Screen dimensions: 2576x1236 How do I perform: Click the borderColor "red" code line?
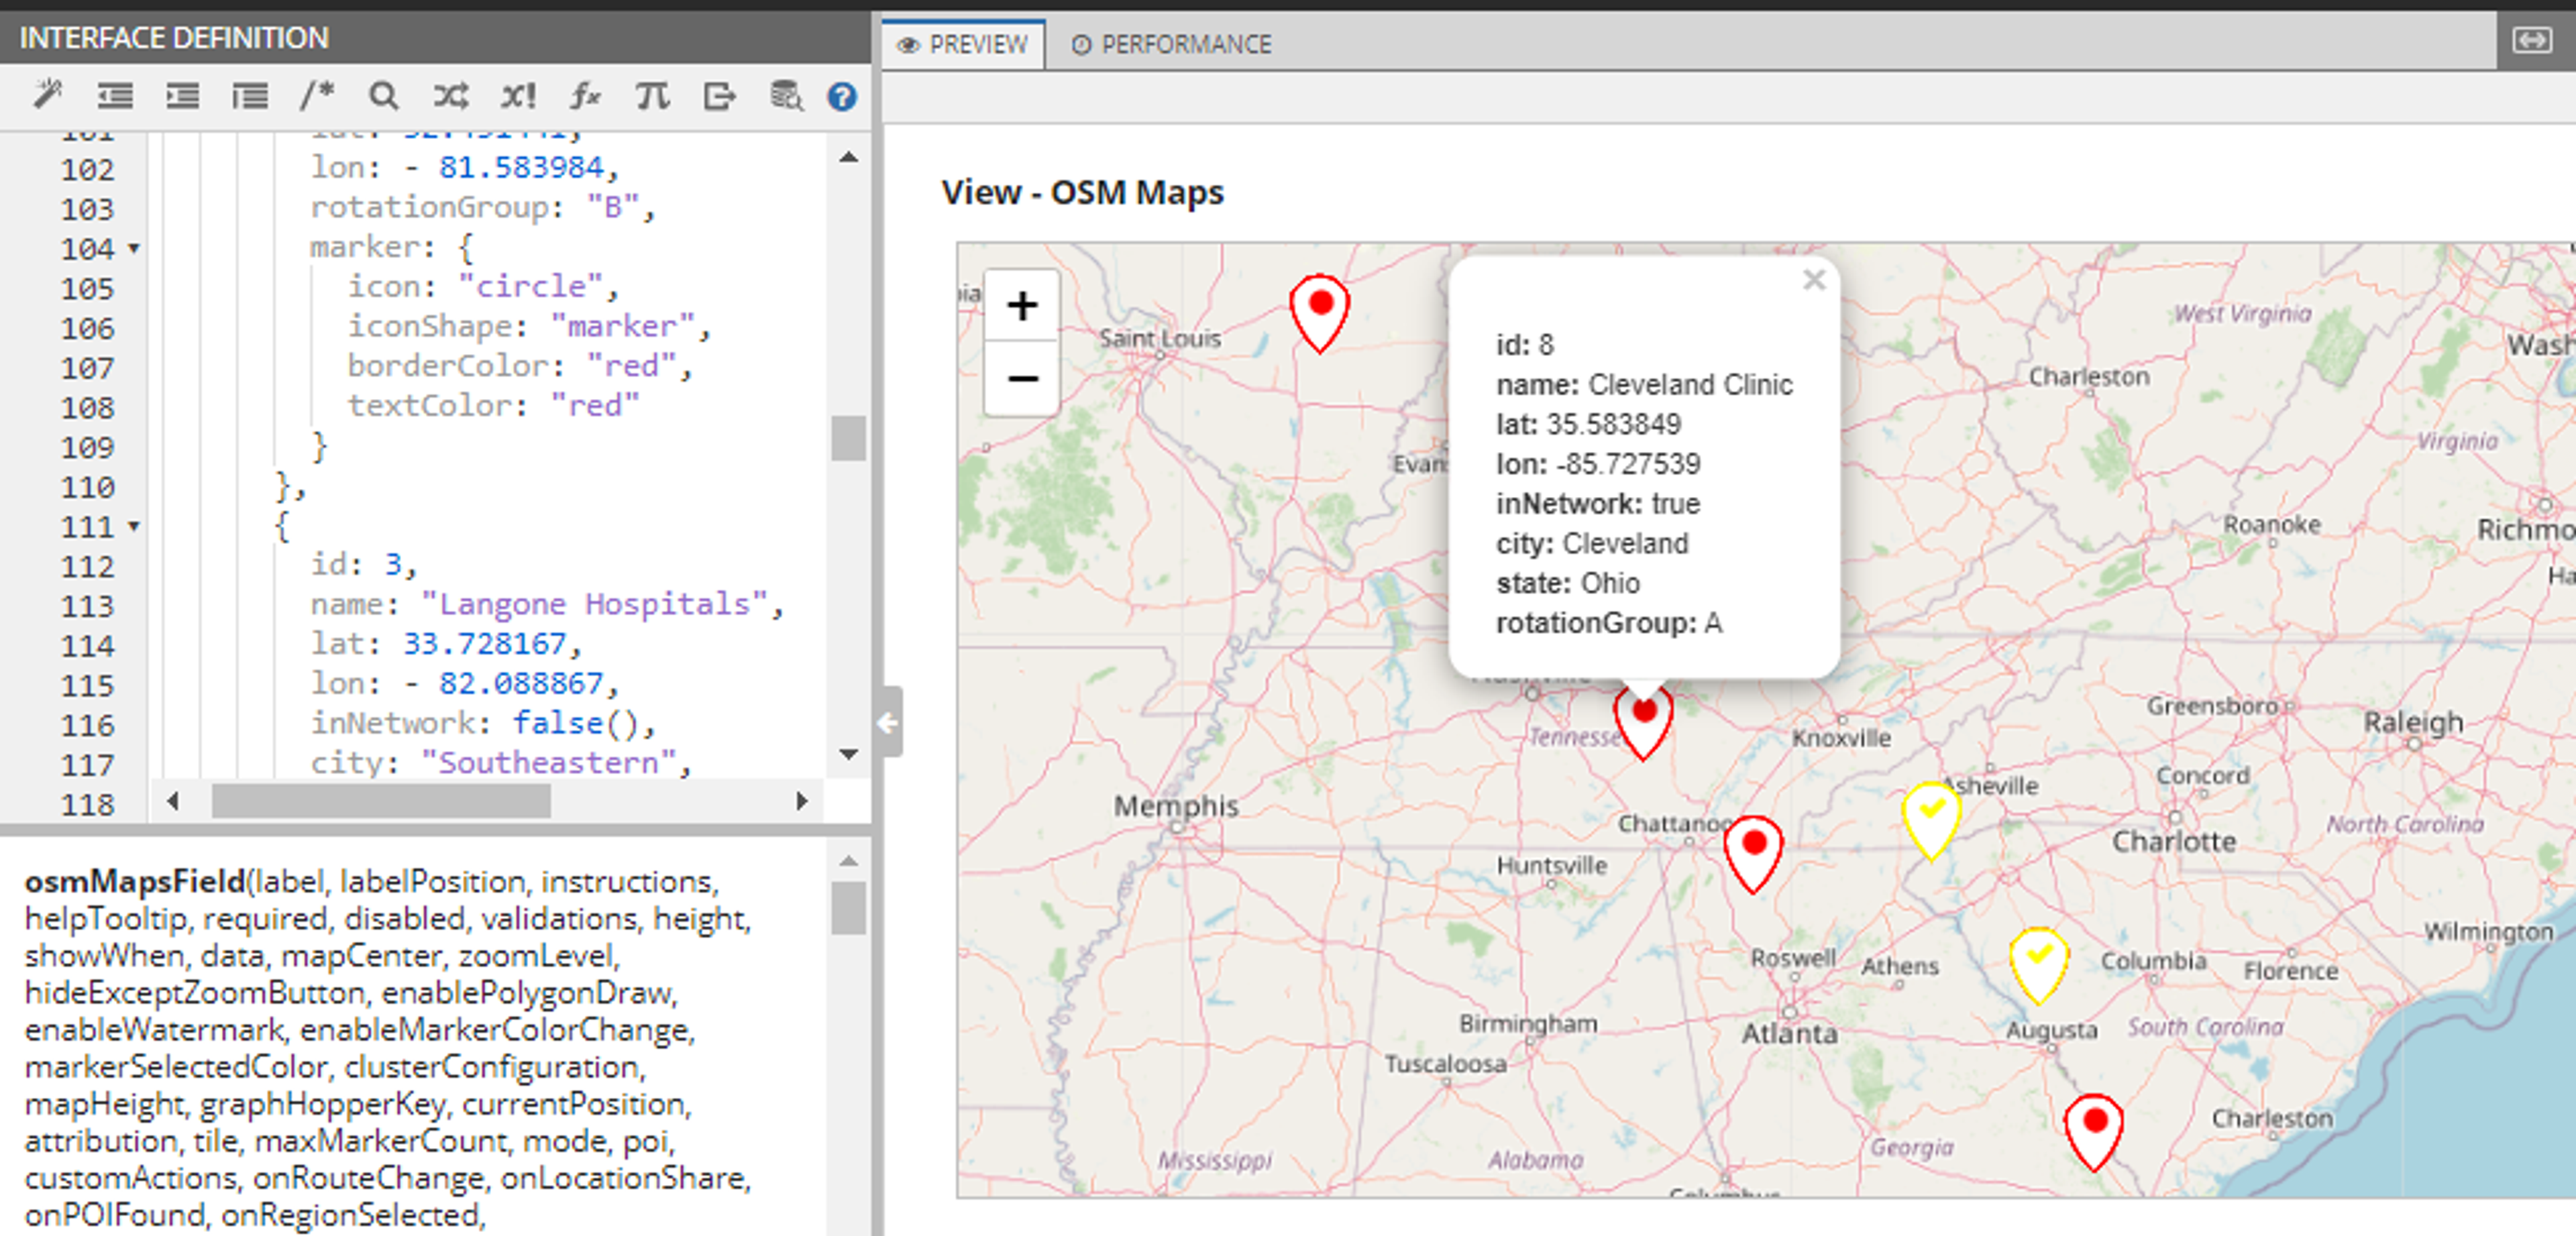(519, 366)
